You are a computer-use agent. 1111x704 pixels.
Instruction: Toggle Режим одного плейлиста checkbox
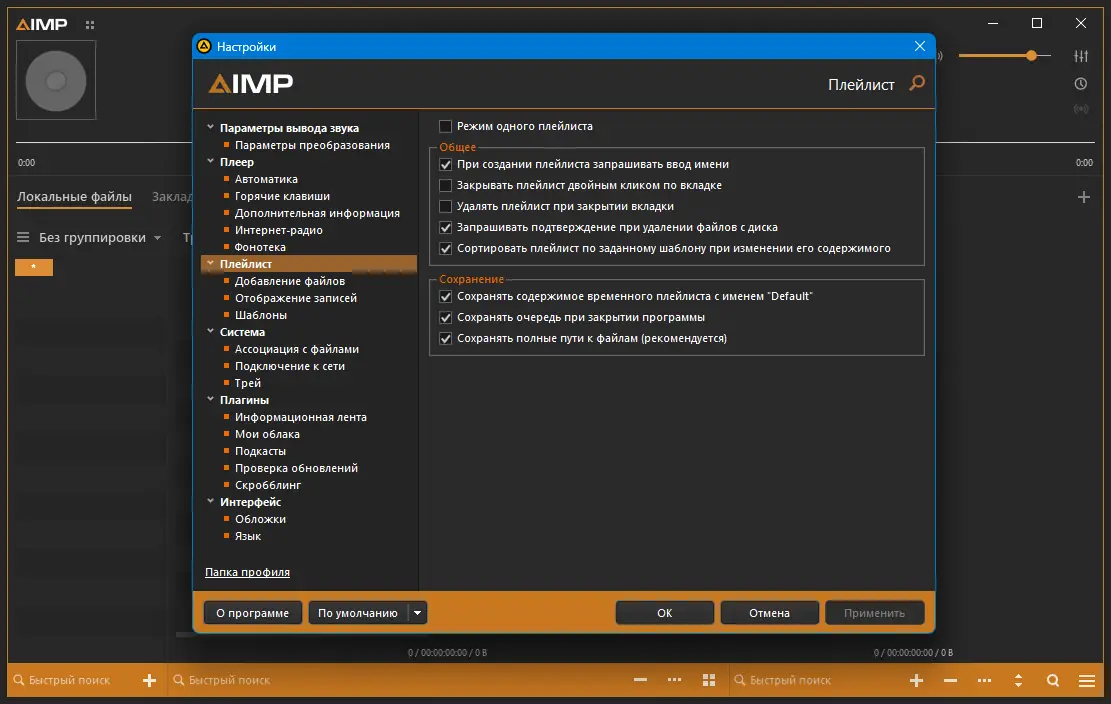tap(445, 126)
